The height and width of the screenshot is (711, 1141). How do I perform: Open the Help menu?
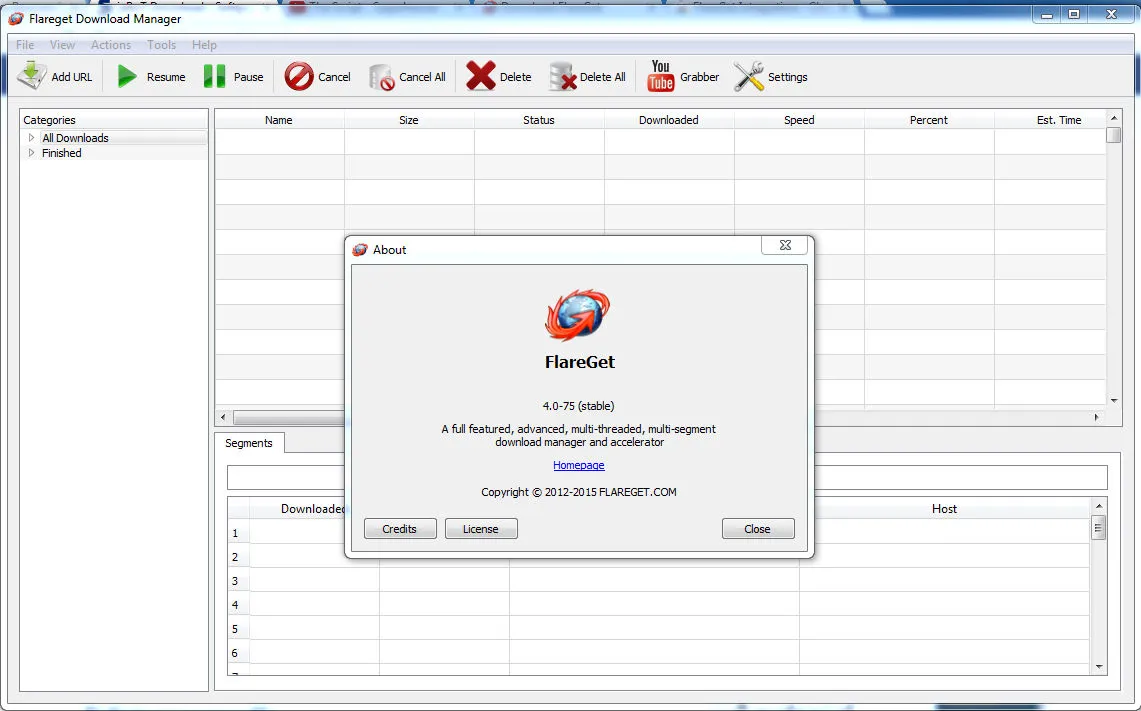(204, 45)
